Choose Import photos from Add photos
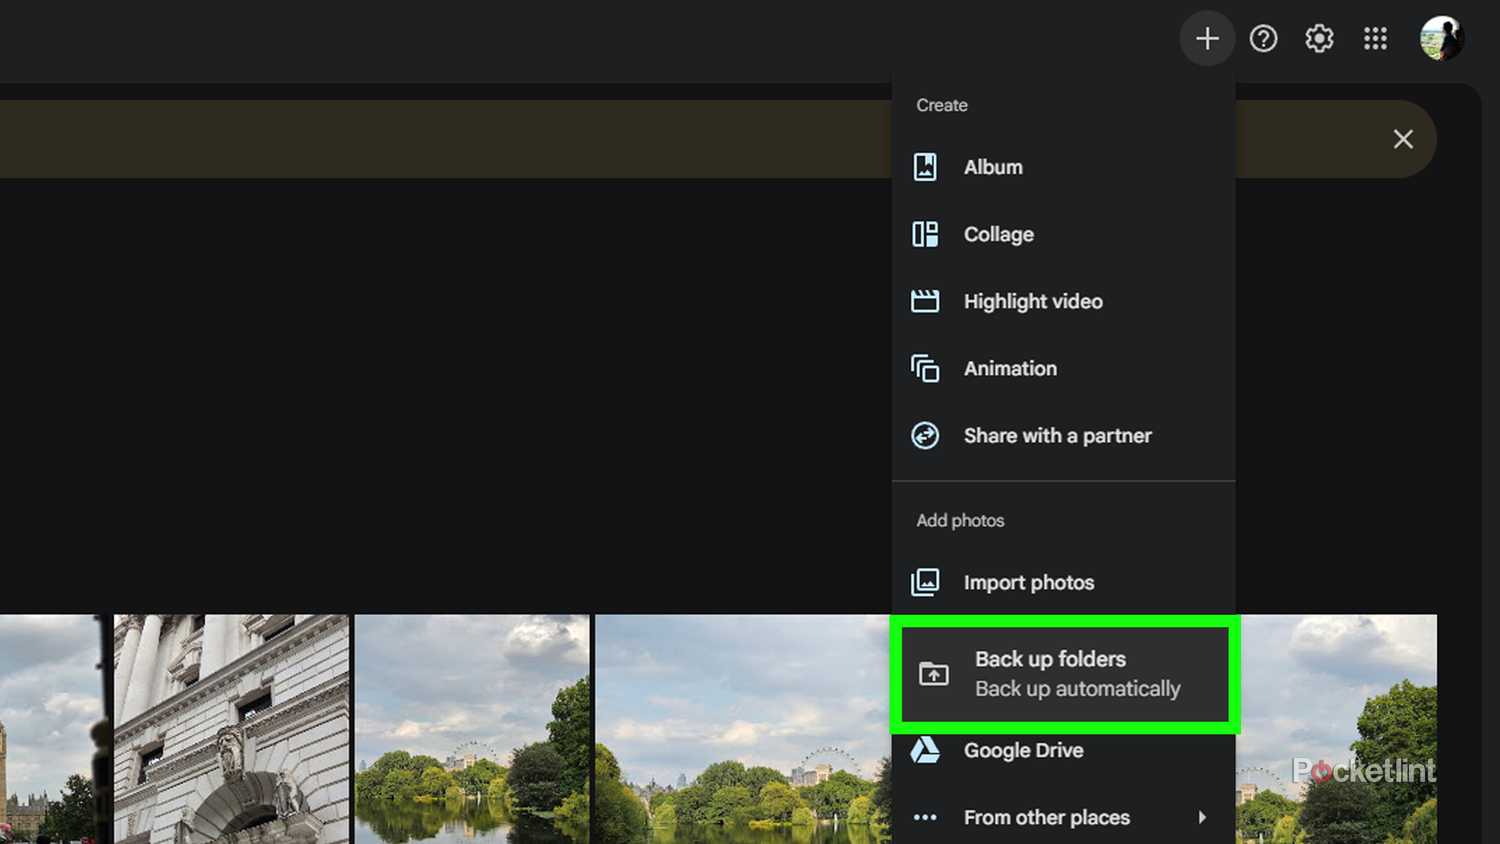1500x844 pixels. pos(1029,582)
